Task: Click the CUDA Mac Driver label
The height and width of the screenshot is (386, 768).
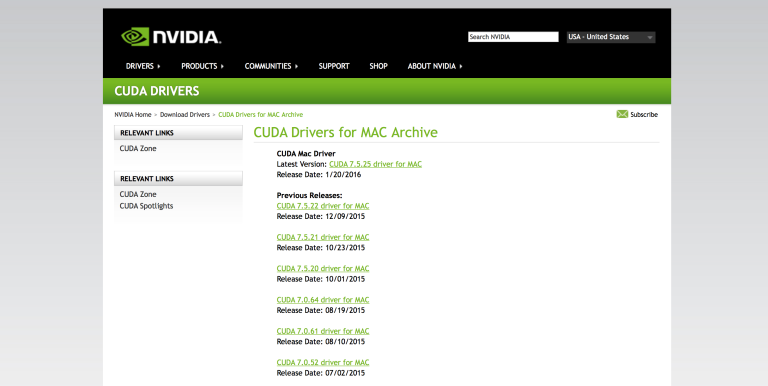Action: tap(306, 154)
